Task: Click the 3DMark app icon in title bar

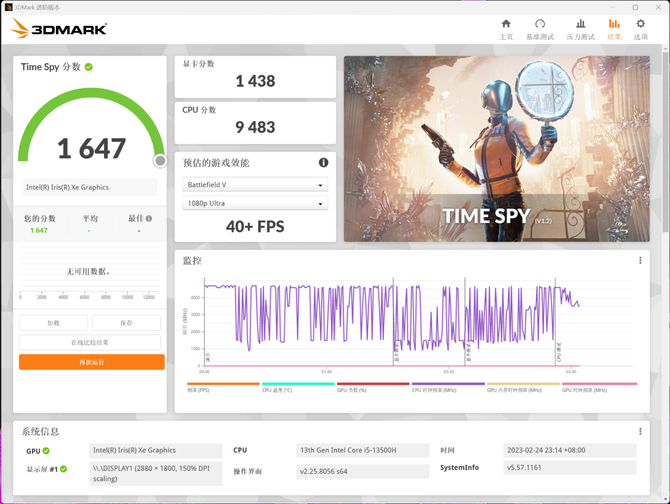Action: [9, 7]
